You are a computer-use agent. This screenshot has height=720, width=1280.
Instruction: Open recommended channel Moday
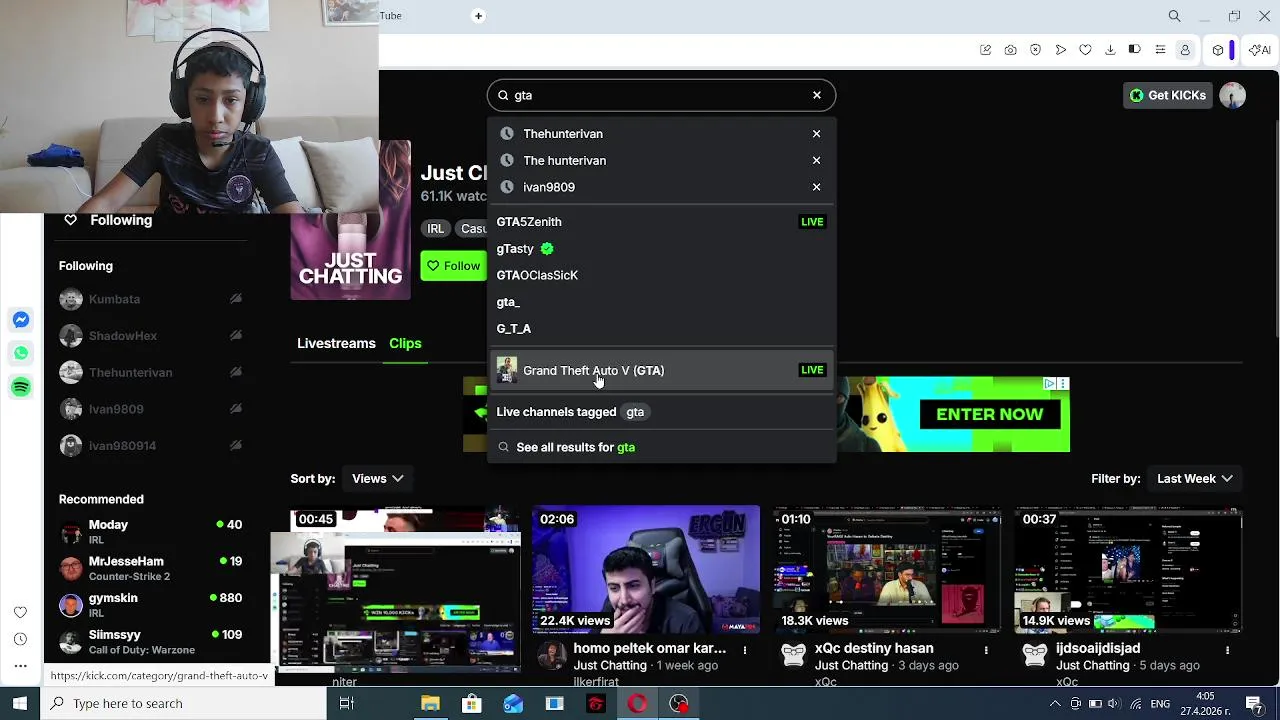point(150,531)
